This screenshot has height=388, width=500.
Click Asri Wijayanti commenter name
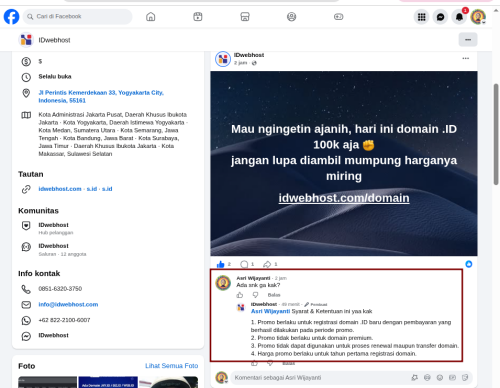[x=253, y=278]
